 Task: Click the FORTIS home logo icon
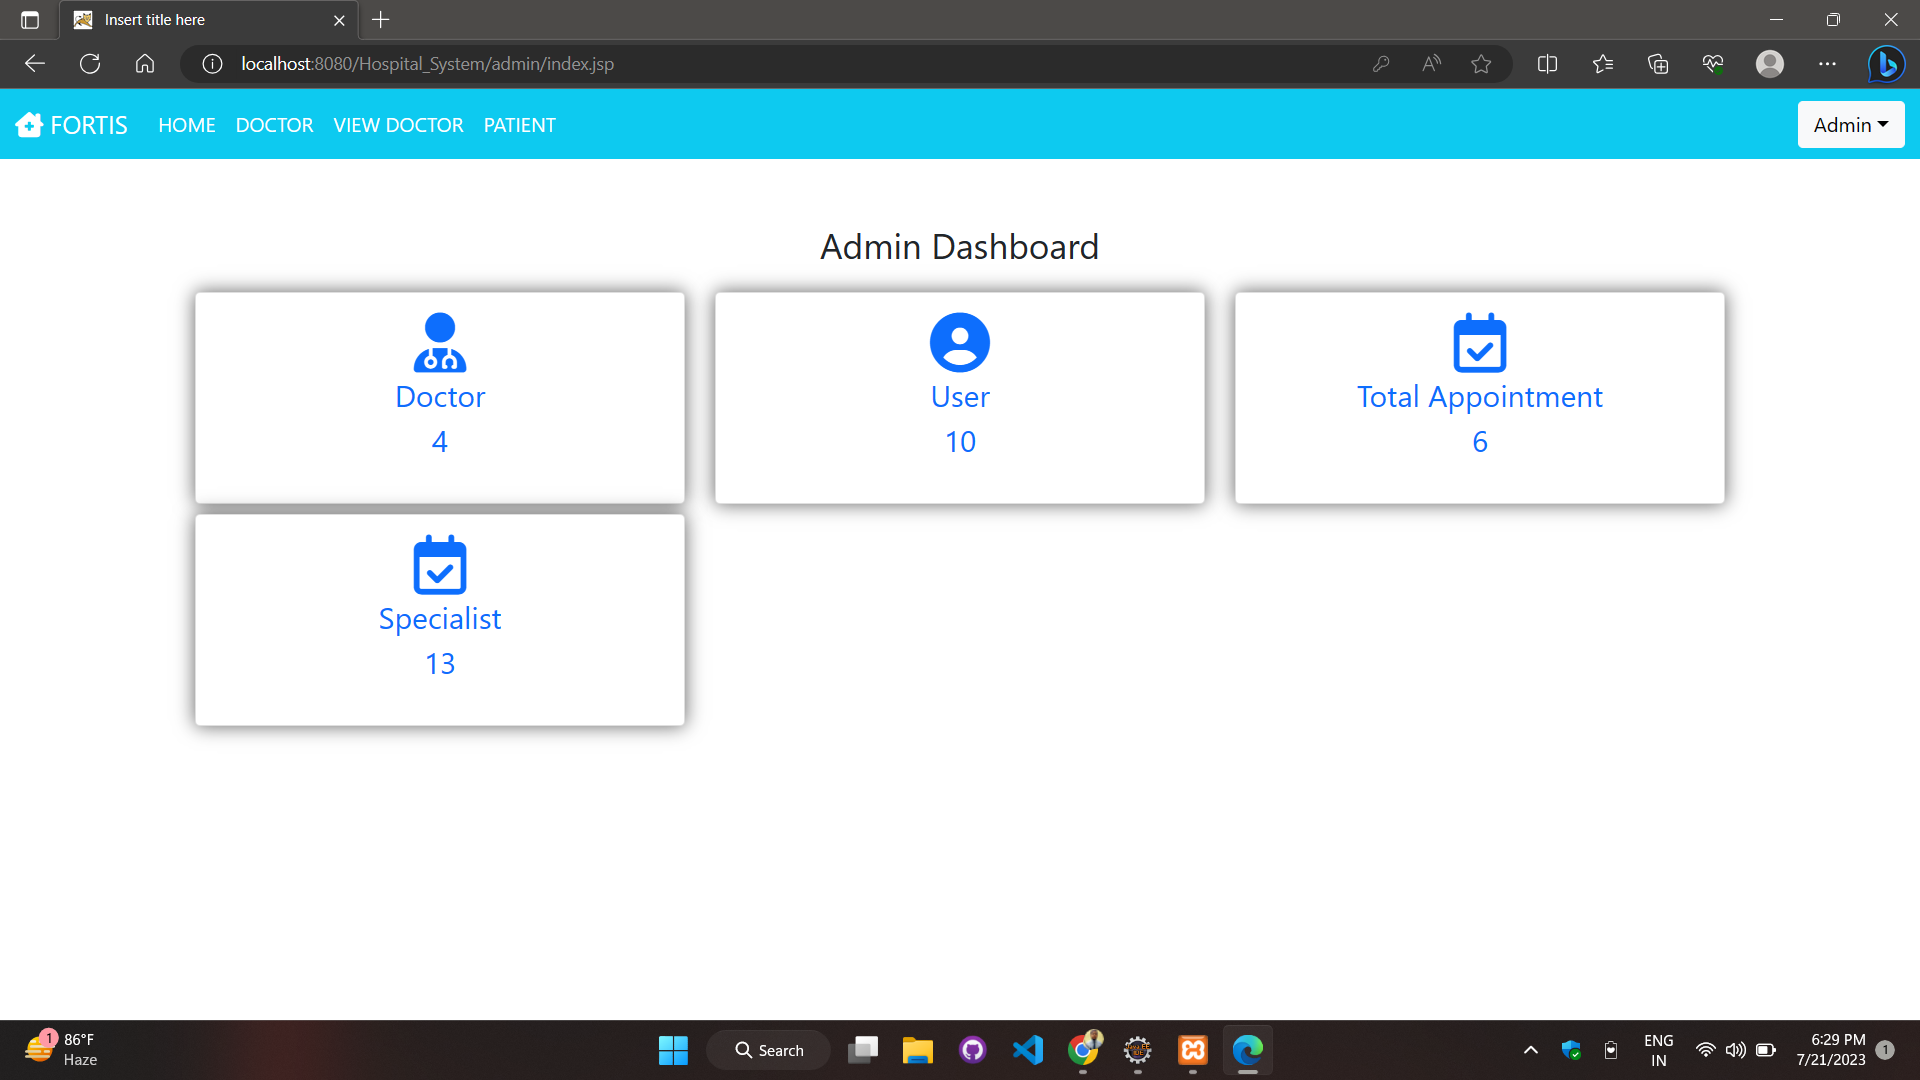[x=30, y=124]
